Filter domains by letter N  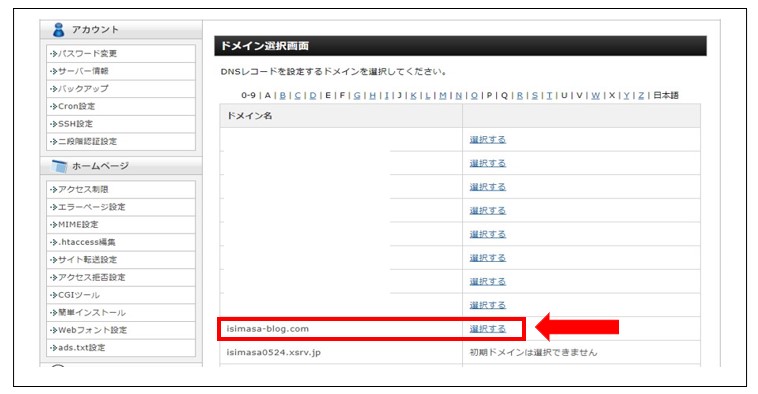click(x=458, y=95)
